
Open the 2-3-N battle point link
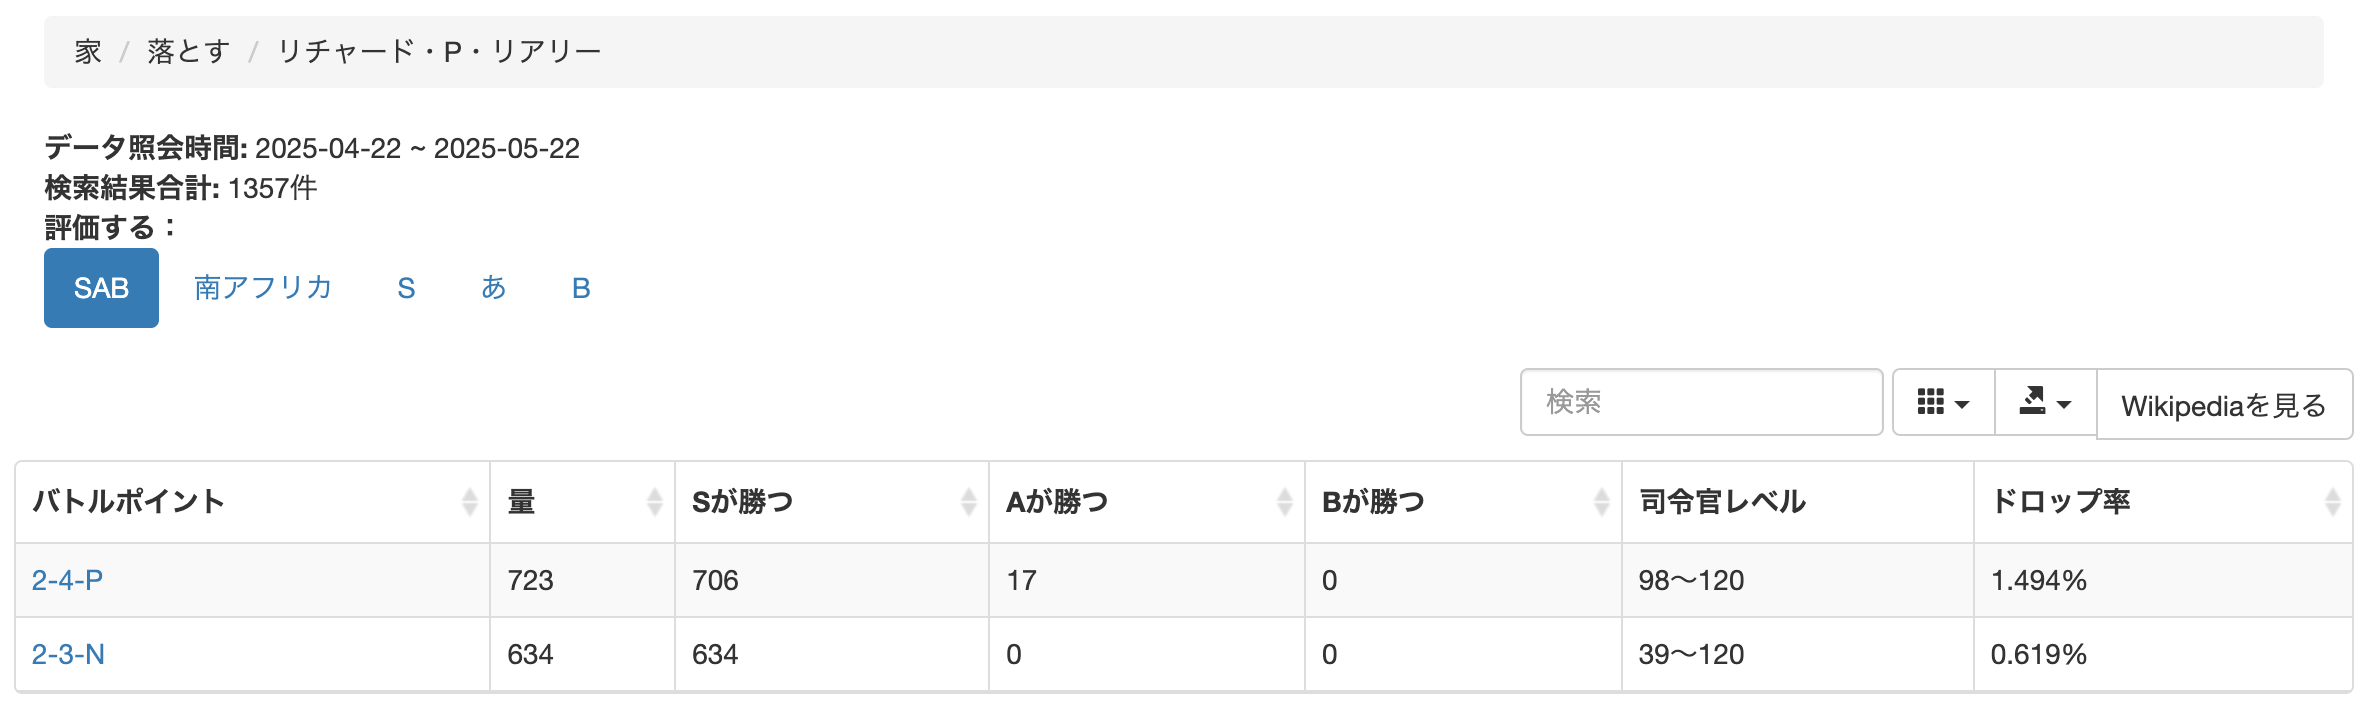68,654
